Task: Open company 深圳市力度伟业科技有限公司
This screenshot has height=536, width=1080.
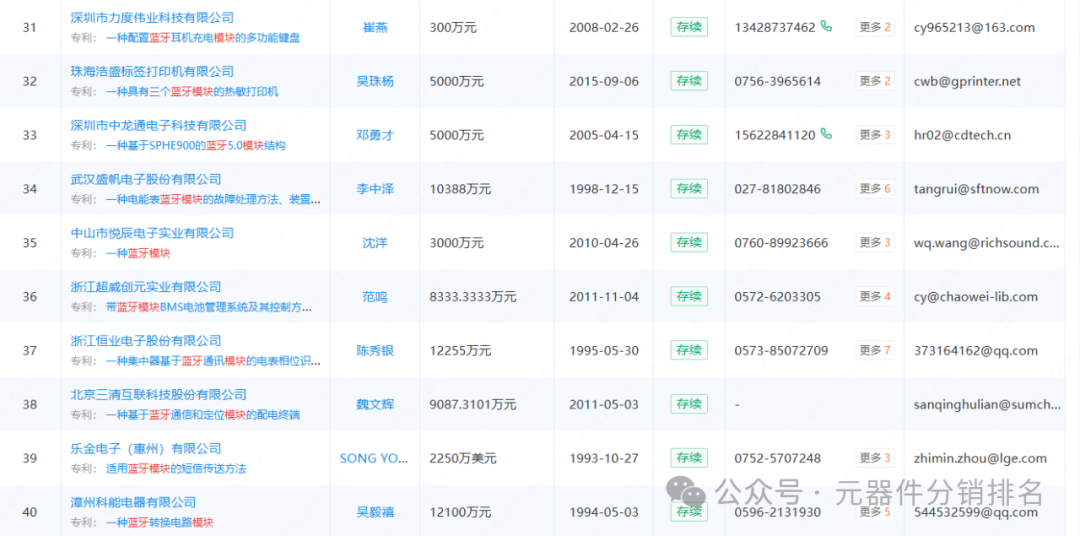Action: [152, 18]
